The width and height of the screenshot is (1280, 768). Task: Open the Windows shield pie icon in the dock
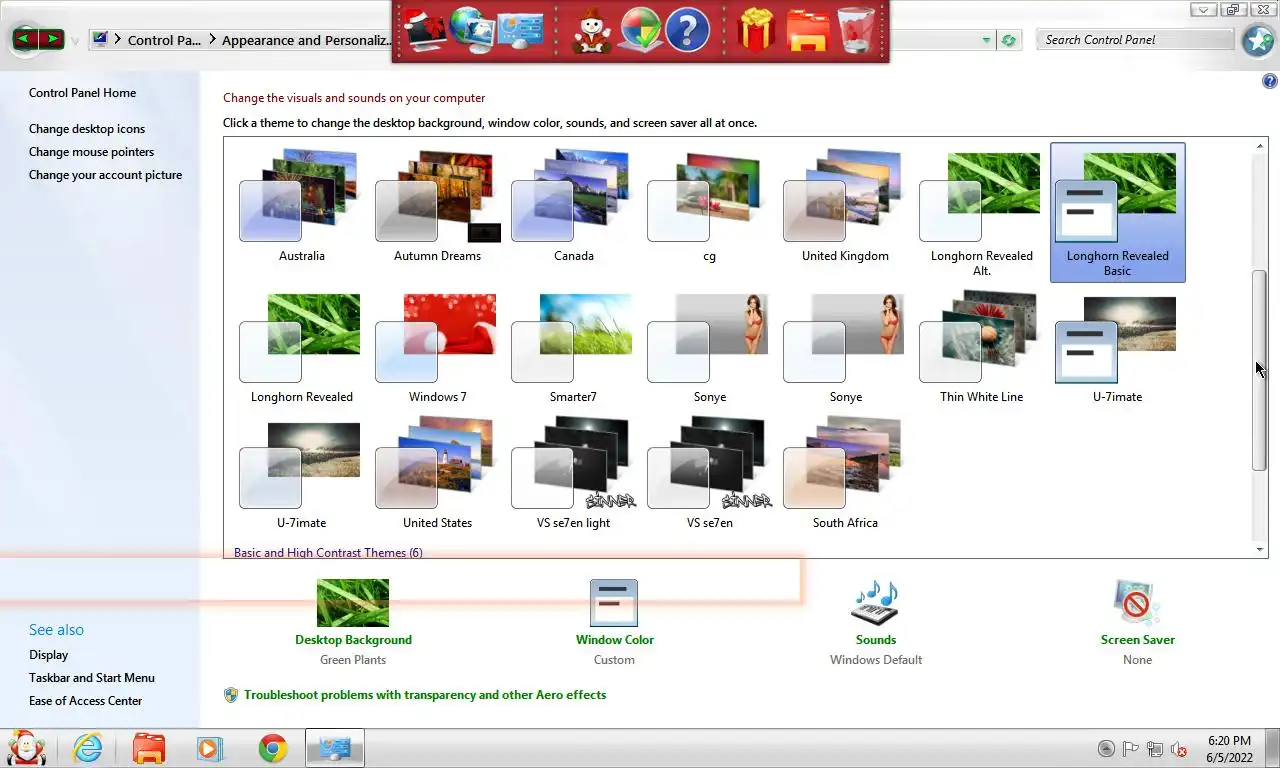coord(640,30)
